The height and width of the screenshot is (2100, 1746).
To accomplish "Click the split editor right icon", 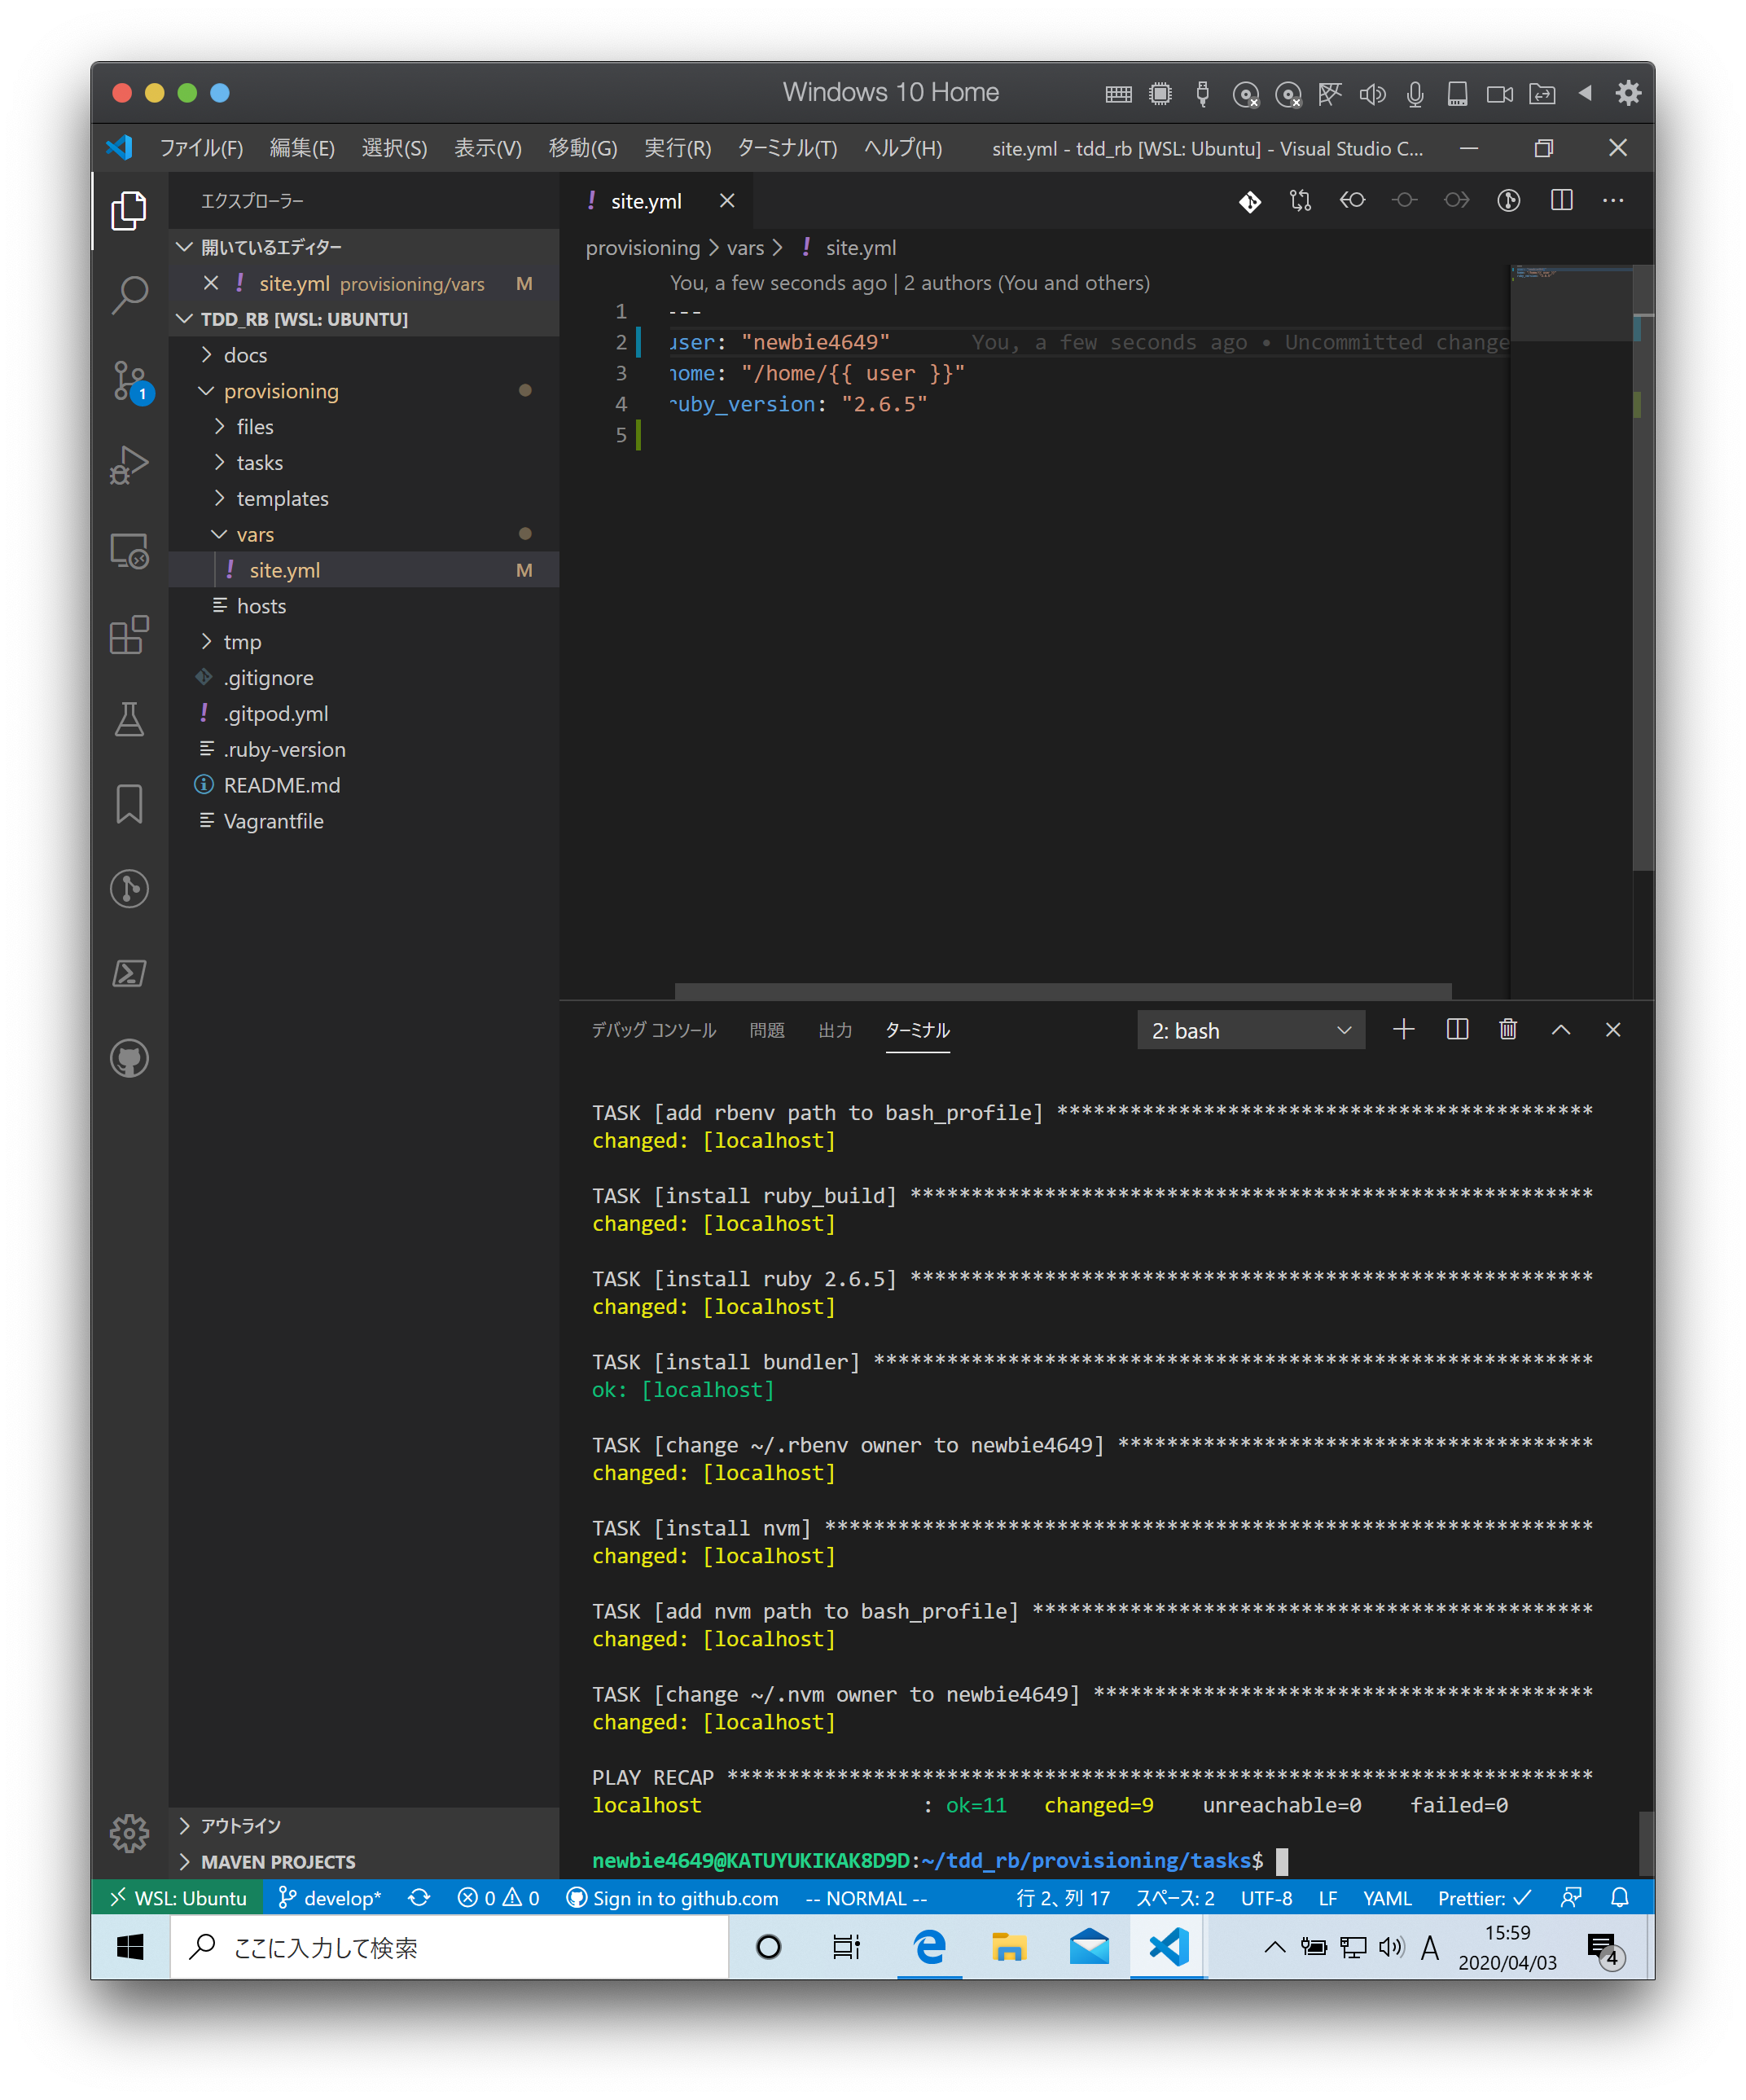I will tap(1561, 201).
